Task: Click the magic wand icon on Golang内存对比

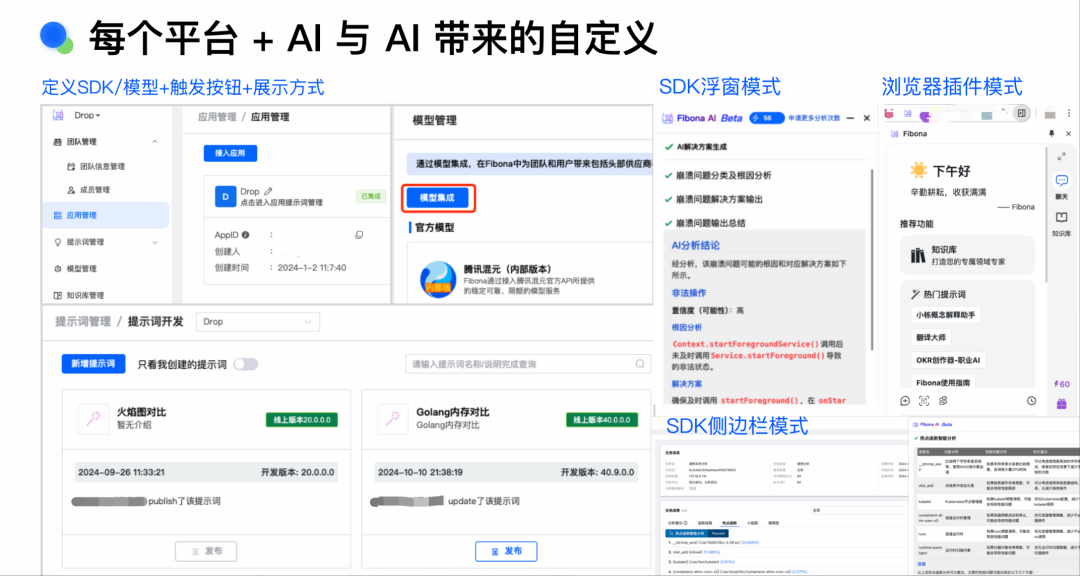Action: (x=392, y=418)
